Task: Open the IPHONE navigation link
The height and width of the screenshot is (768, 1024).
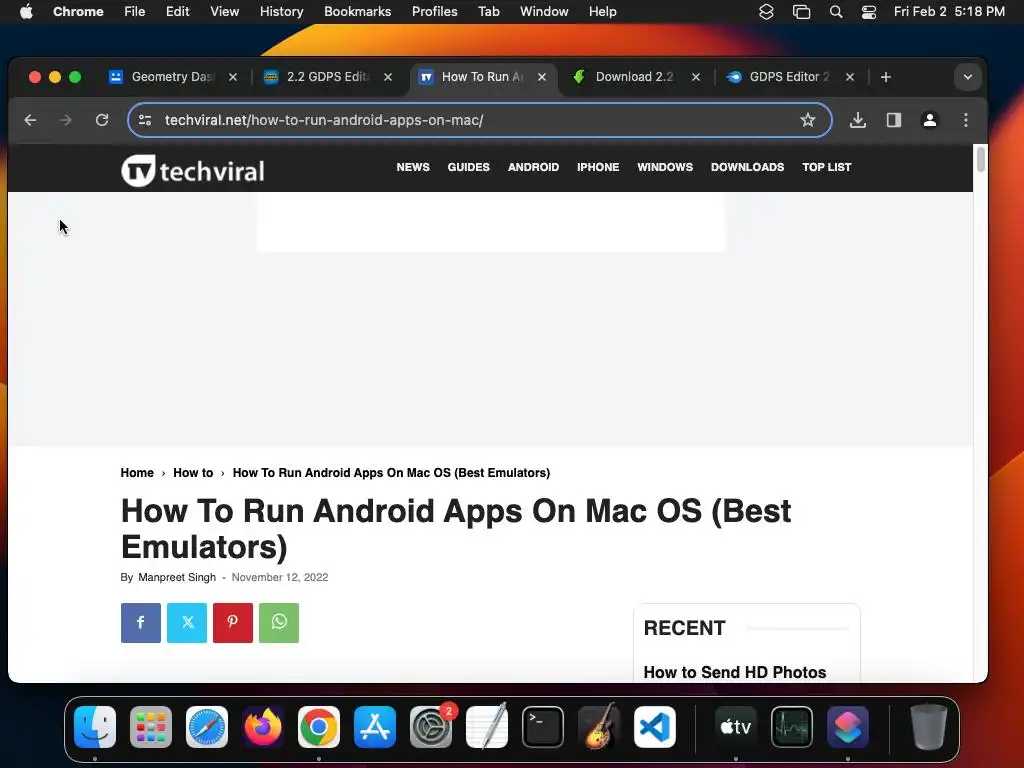Action: click(x=598, y=167)
